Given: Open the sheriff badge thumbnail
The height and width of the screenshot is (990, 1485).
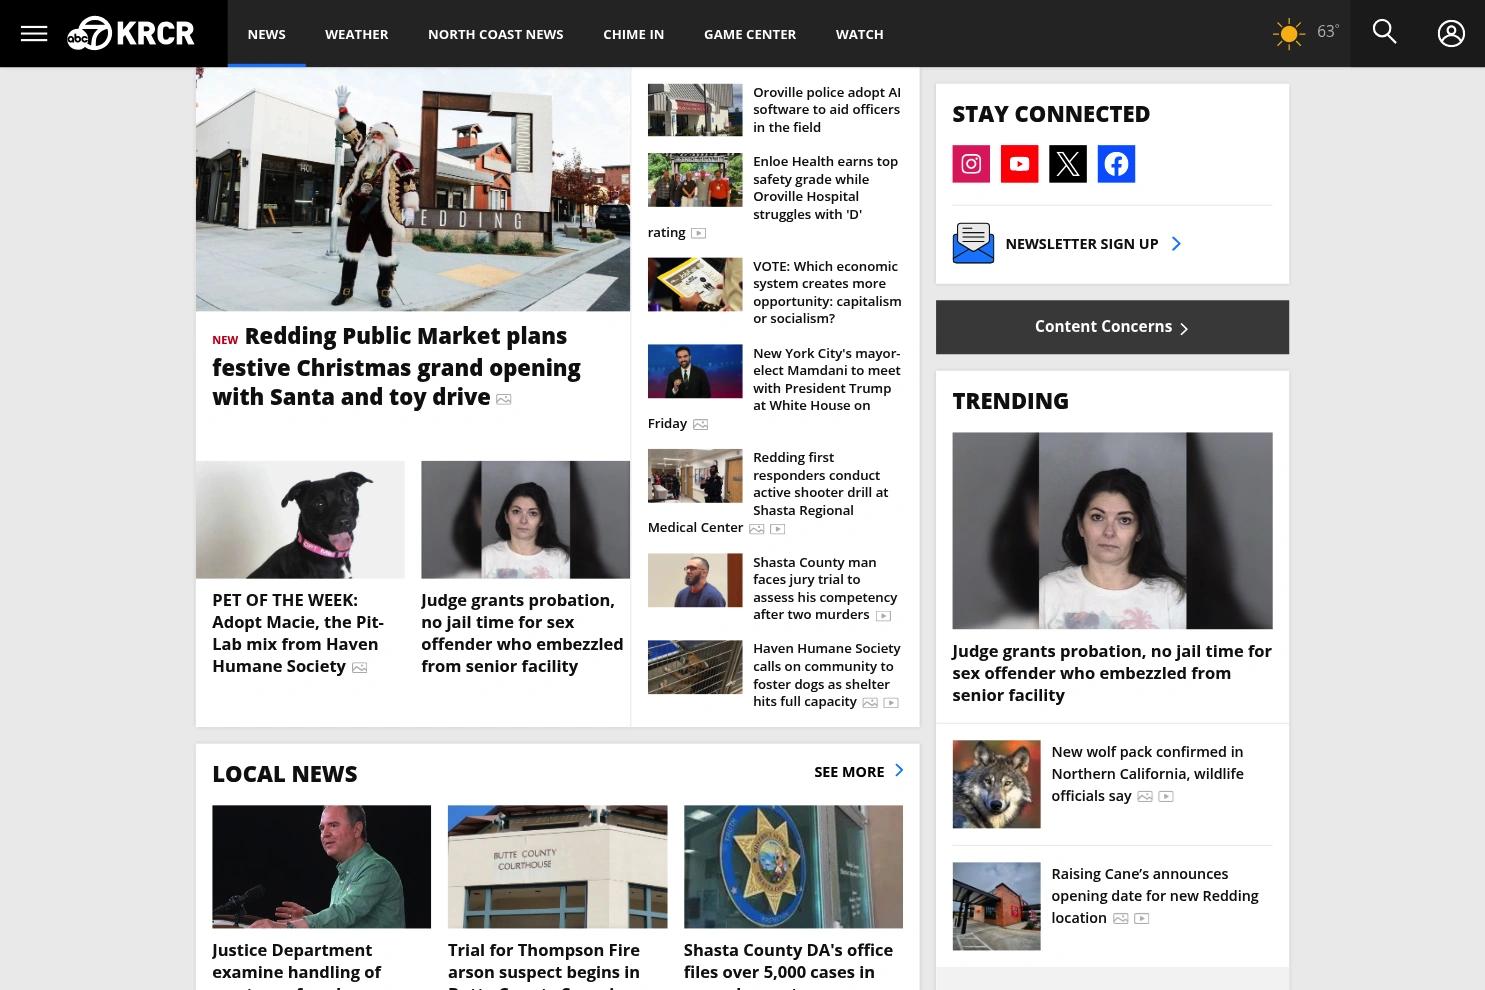Looking at the screenshot, I should point(793,866).
